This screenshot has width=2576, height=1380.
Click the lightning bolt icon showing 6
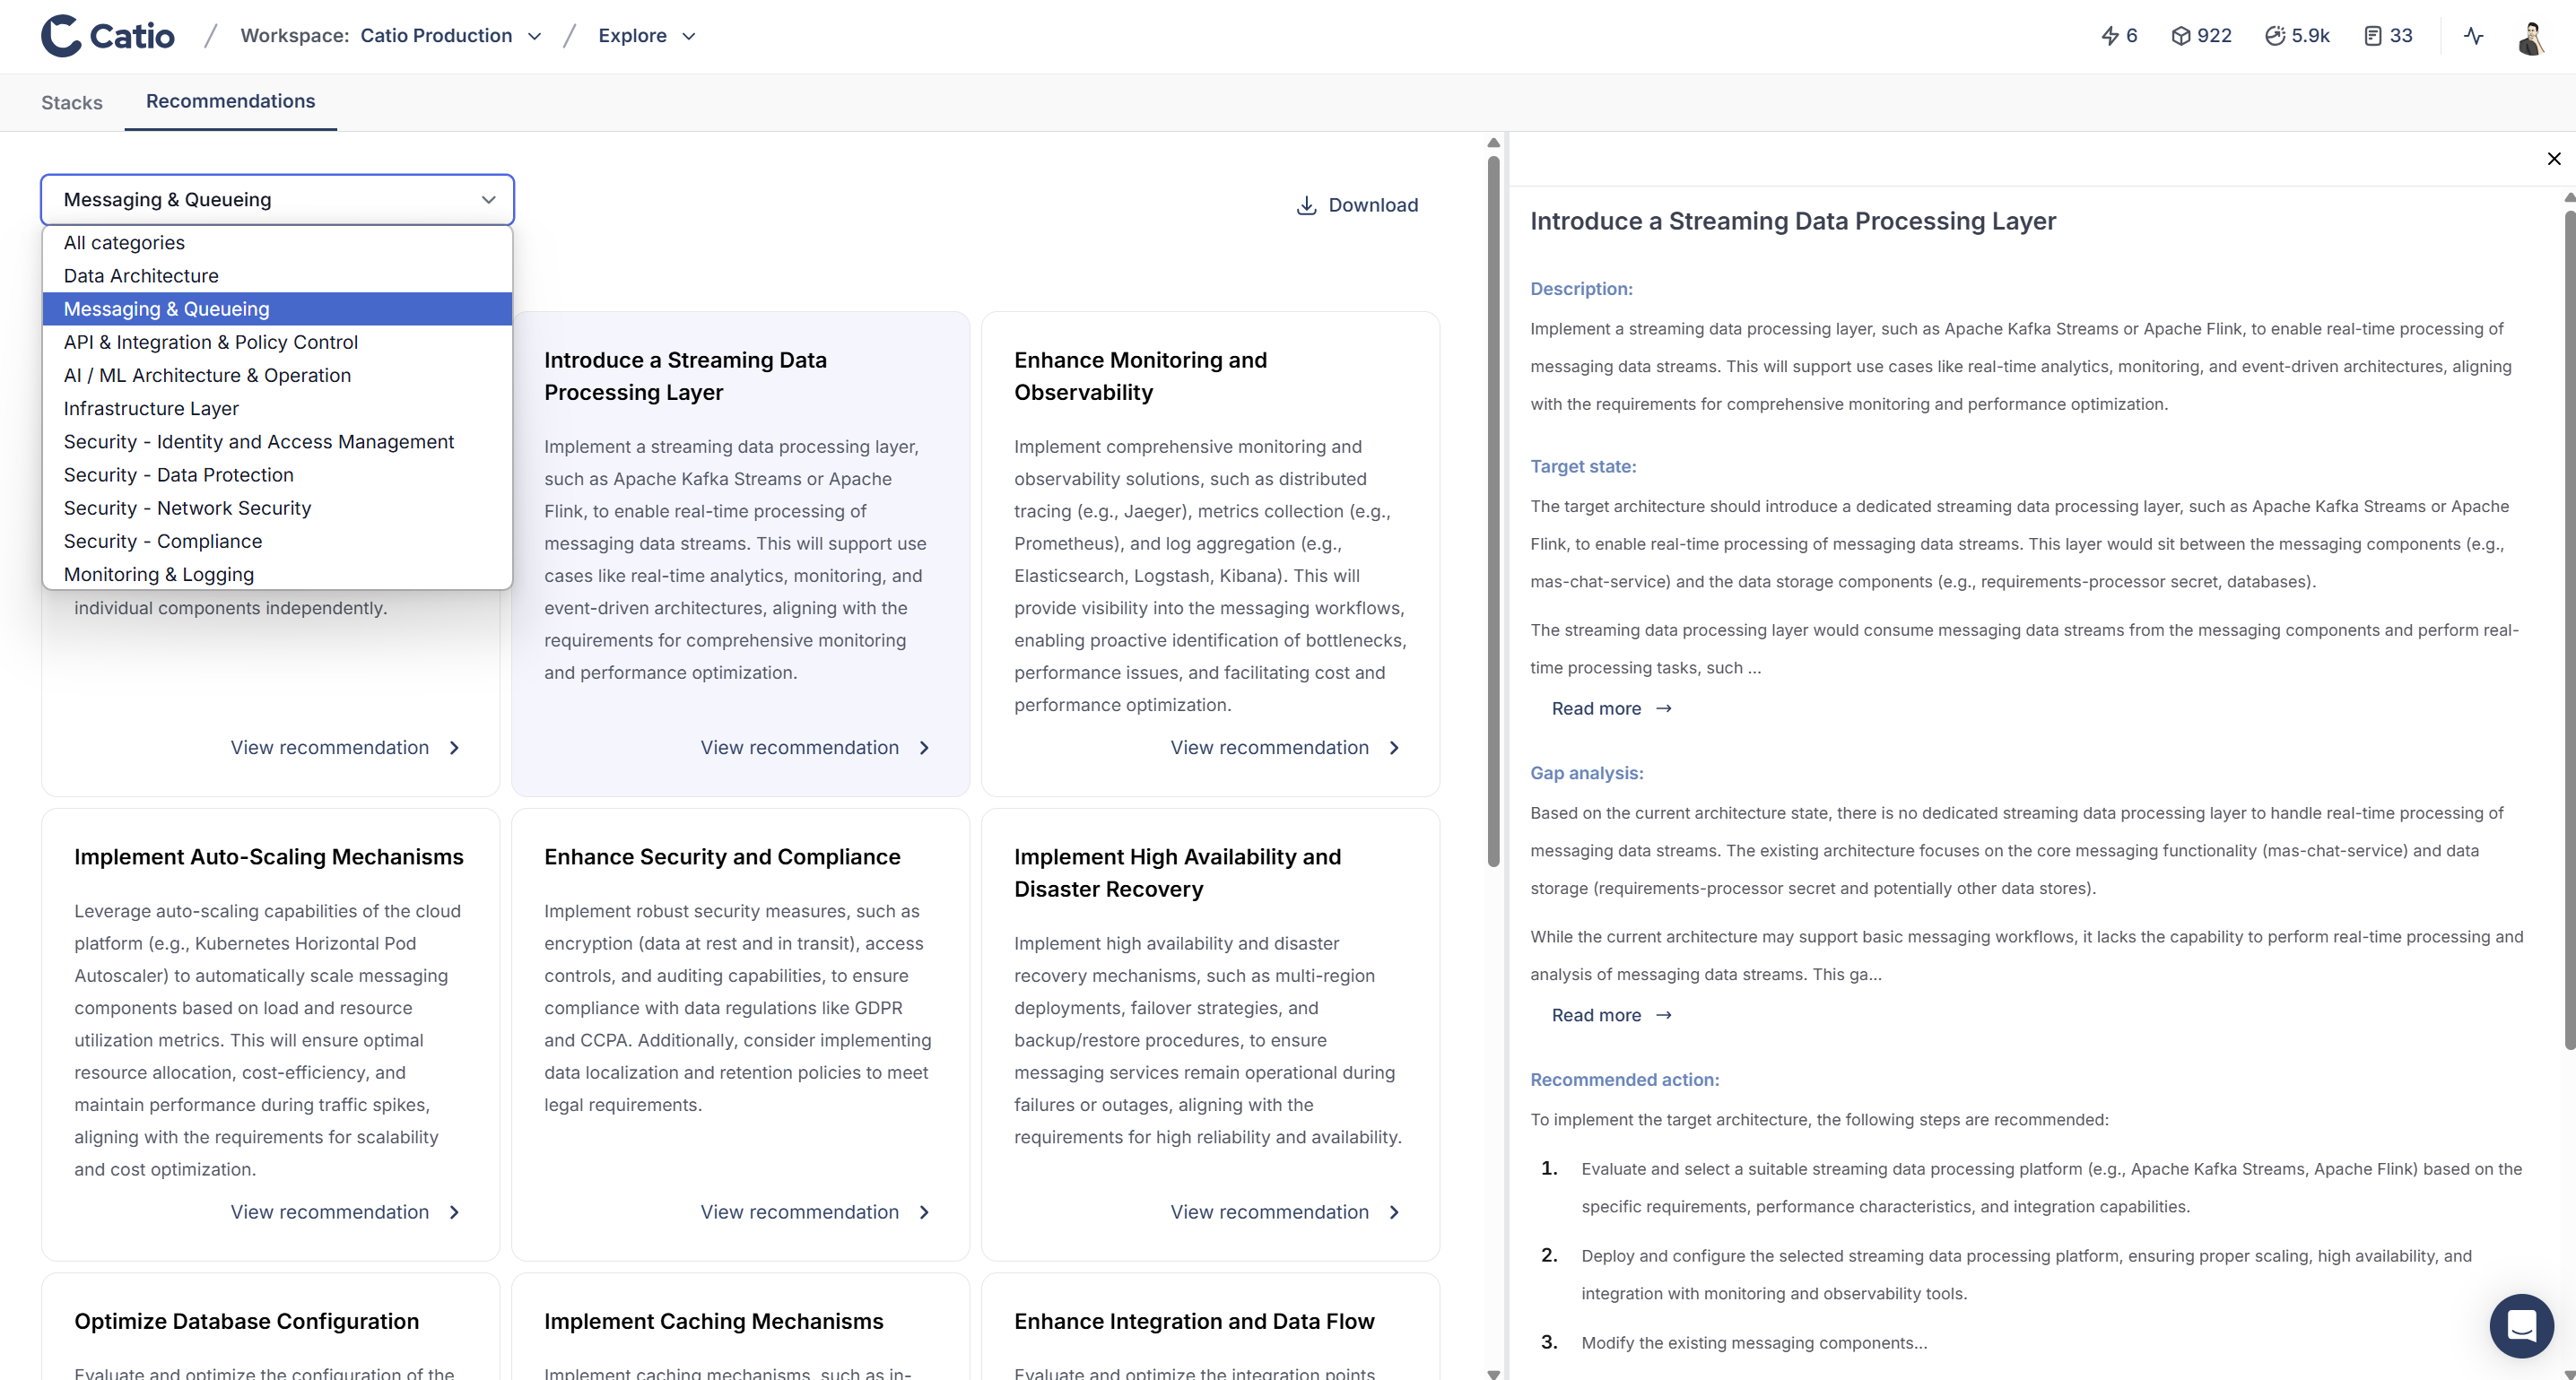tap(2109, 36)
